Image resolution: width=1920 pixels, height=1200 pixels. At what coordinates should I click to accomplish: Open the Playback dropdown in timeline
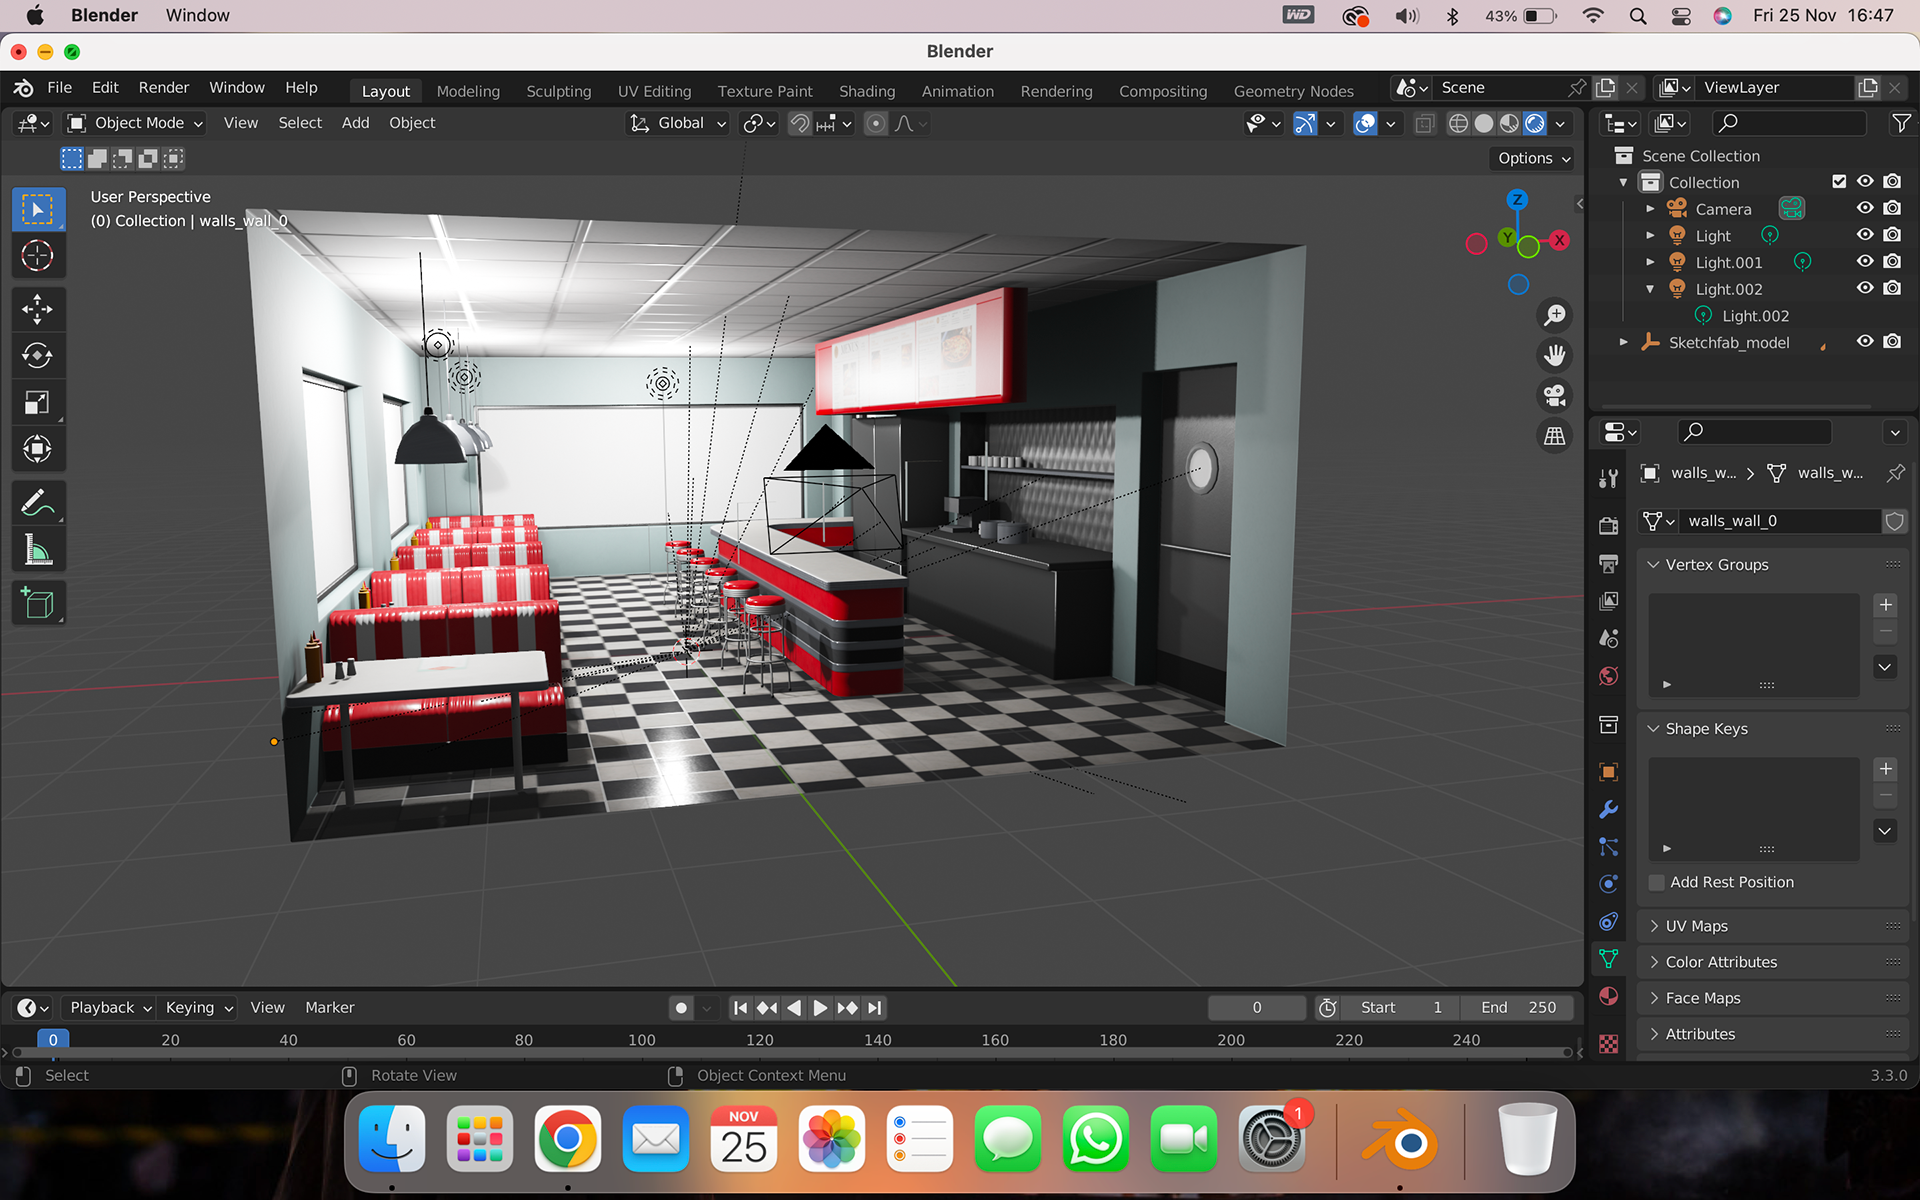coord(110,1007)
